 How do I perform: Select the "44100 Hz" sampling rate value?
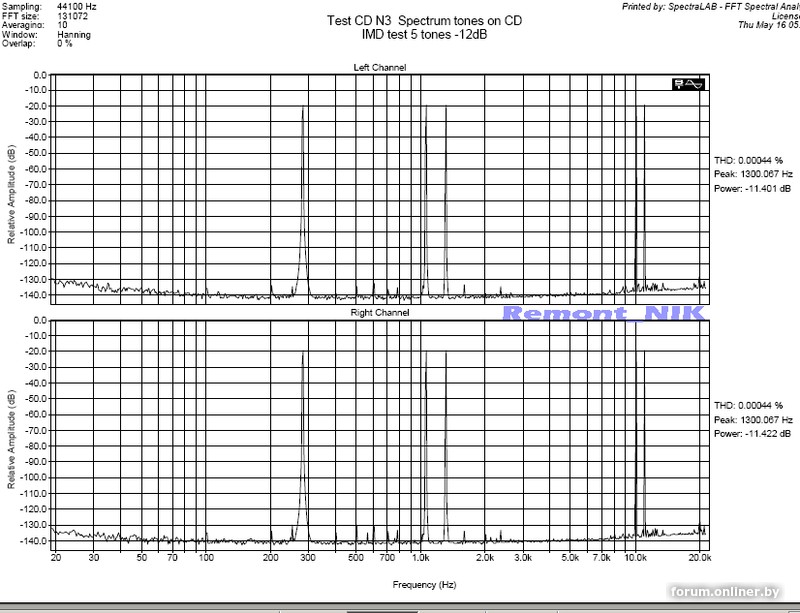click(77, 7)
